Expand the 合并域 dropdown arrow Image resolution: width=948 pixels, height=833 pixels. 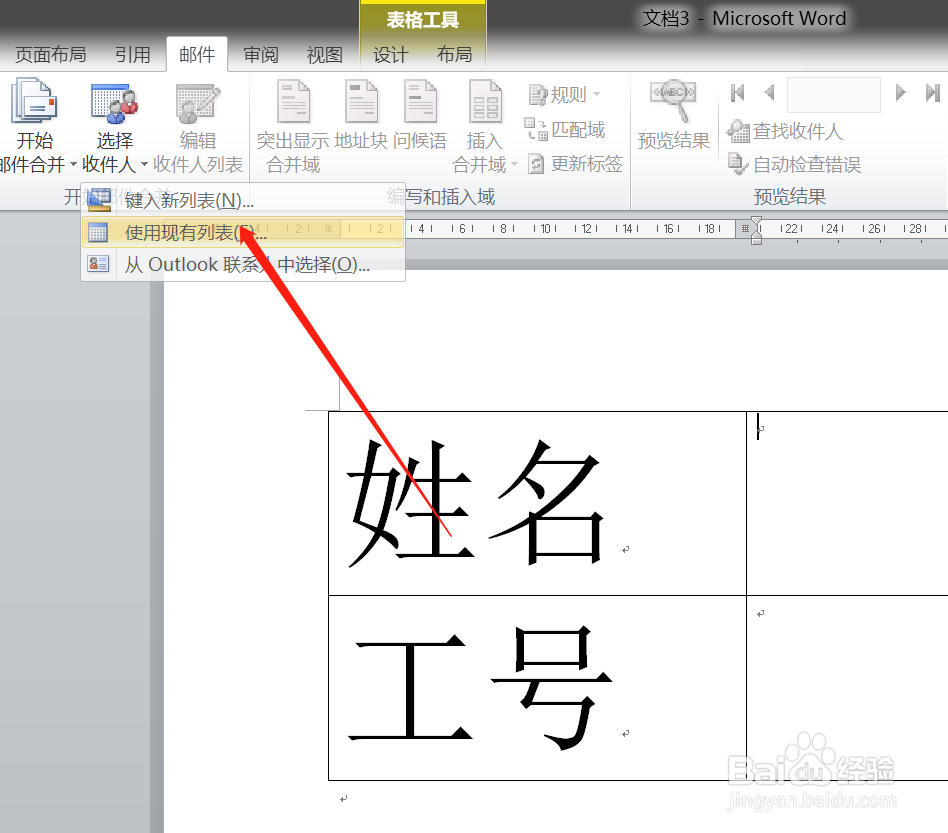tap(513, 165)
